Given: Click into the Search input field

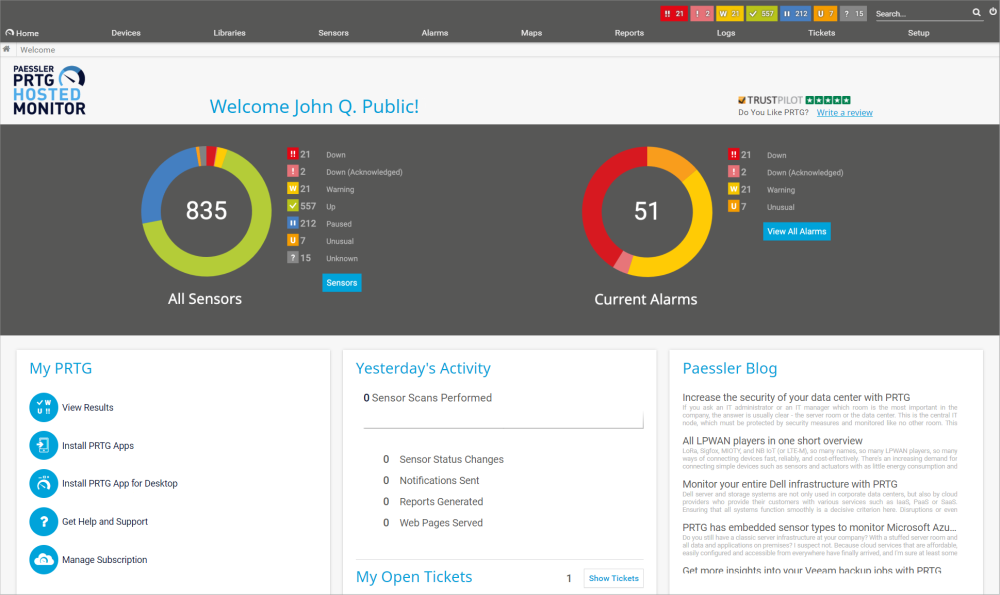Looking at the screenshot, I should pos(920,14).
